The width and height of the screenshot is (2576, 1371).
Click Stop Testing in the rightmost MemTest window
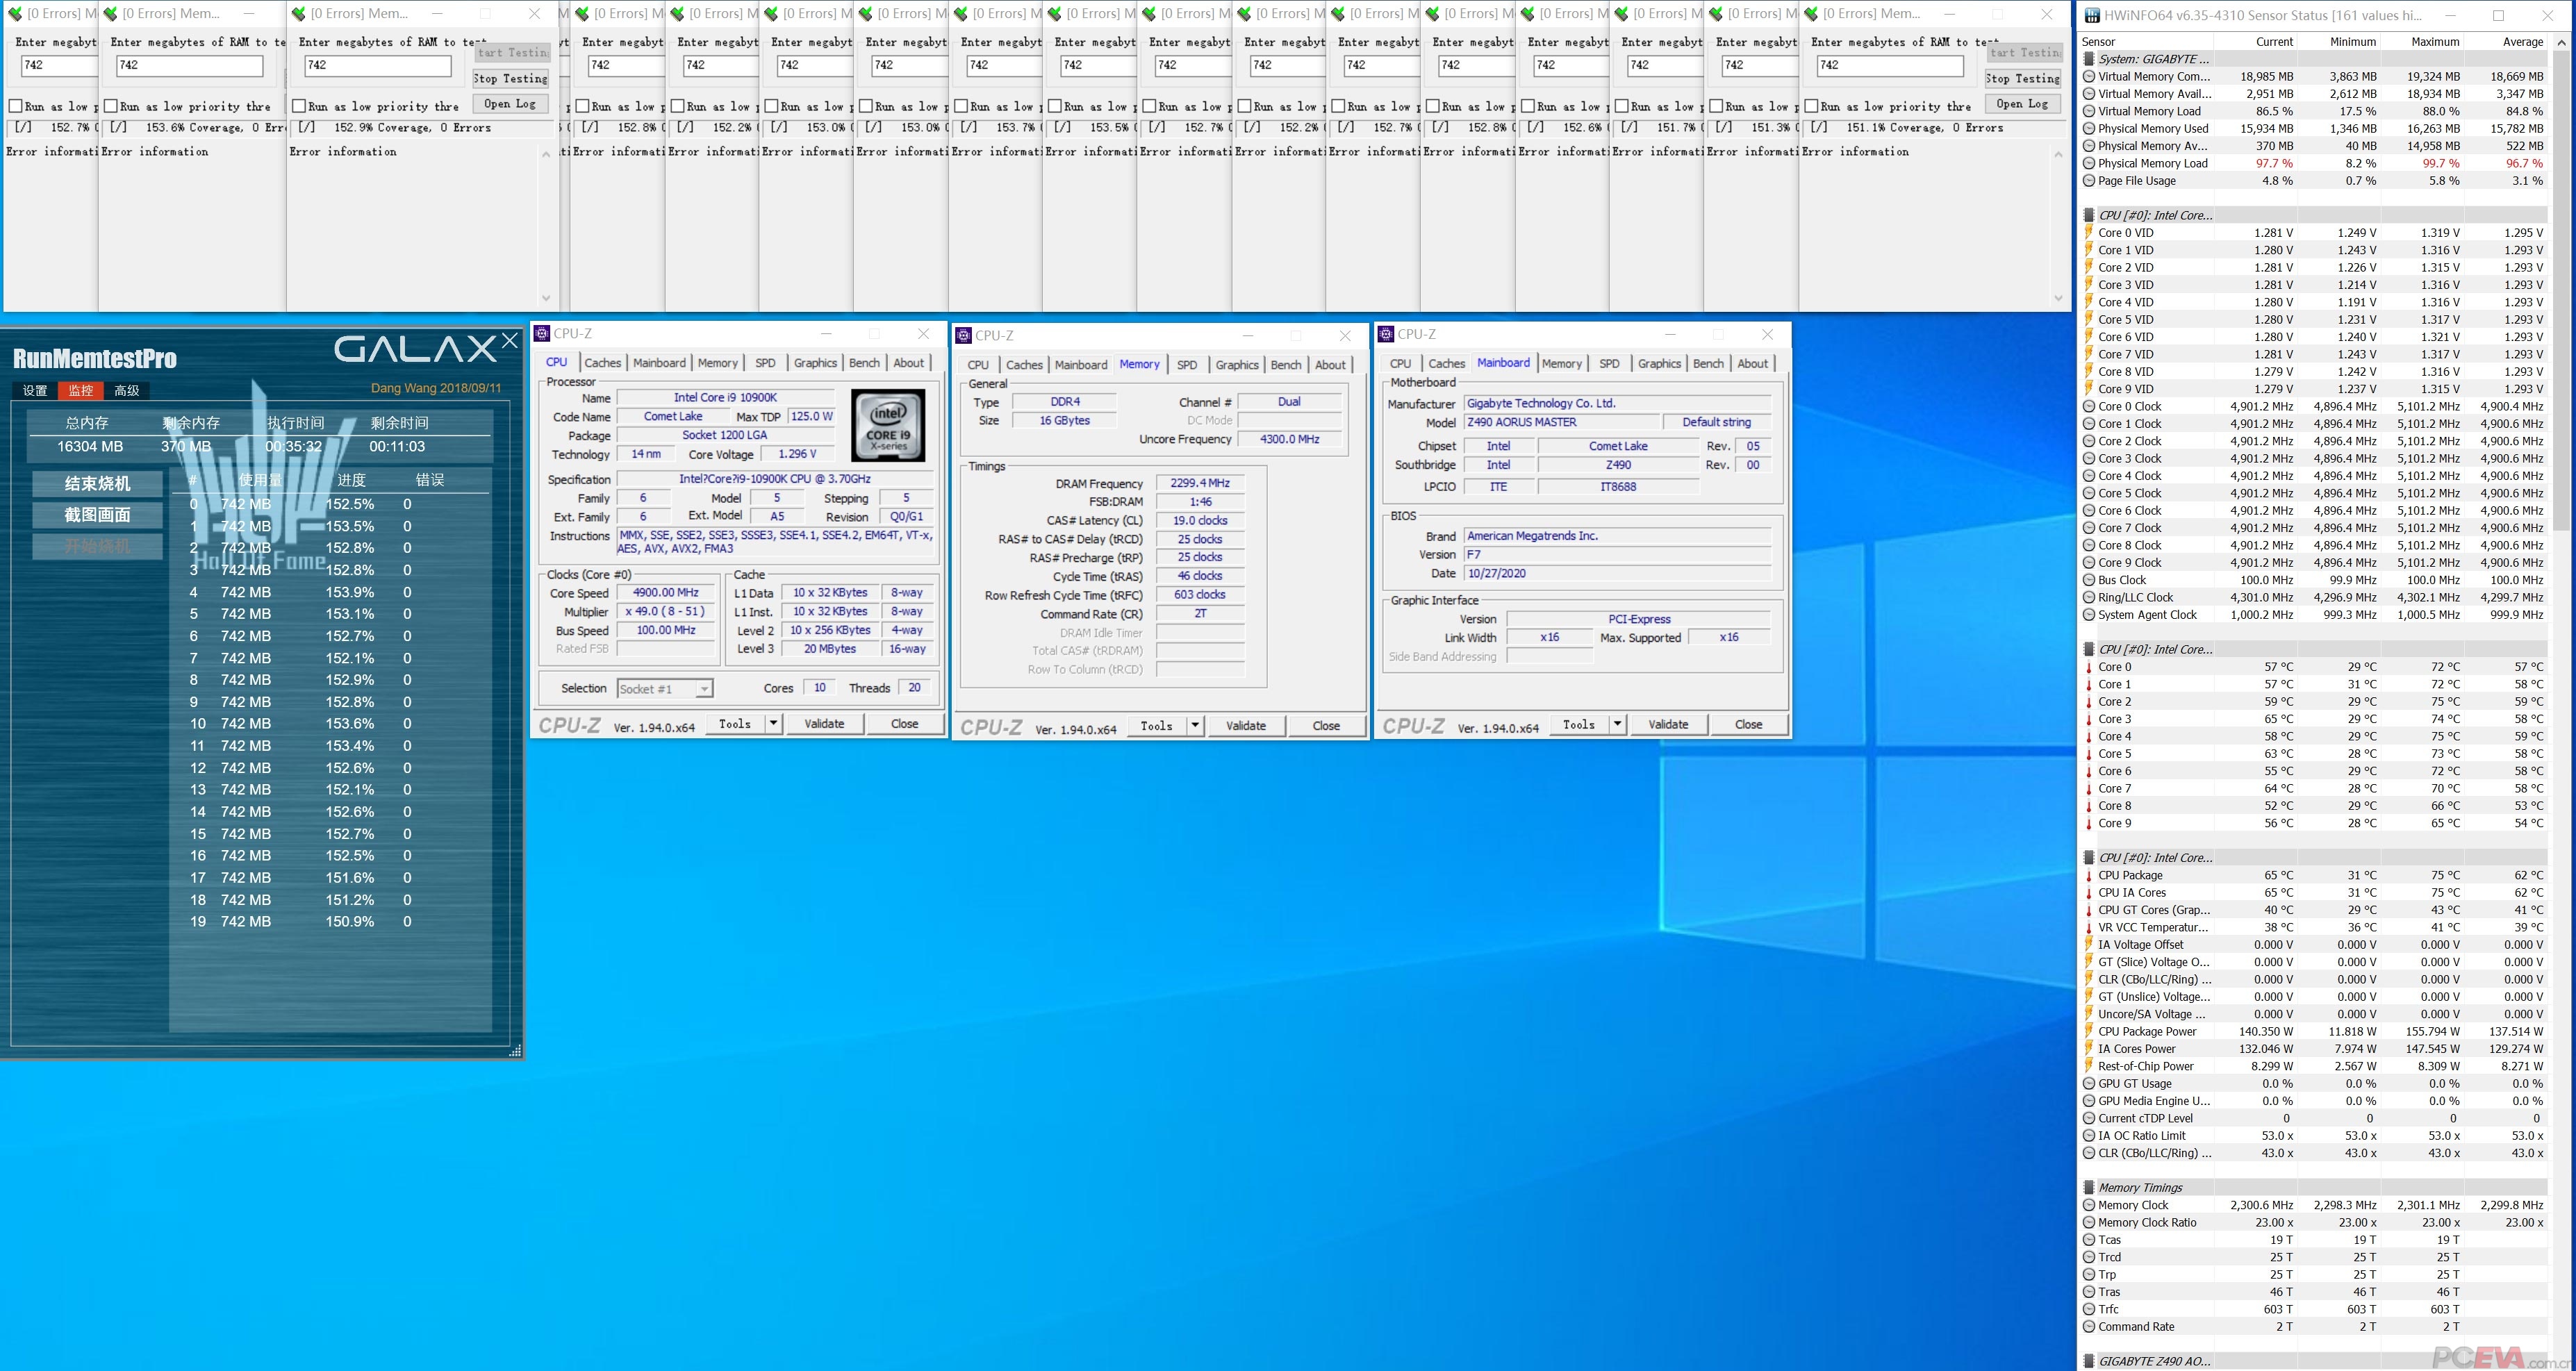pyautogui.click(x=2022, y=78)
